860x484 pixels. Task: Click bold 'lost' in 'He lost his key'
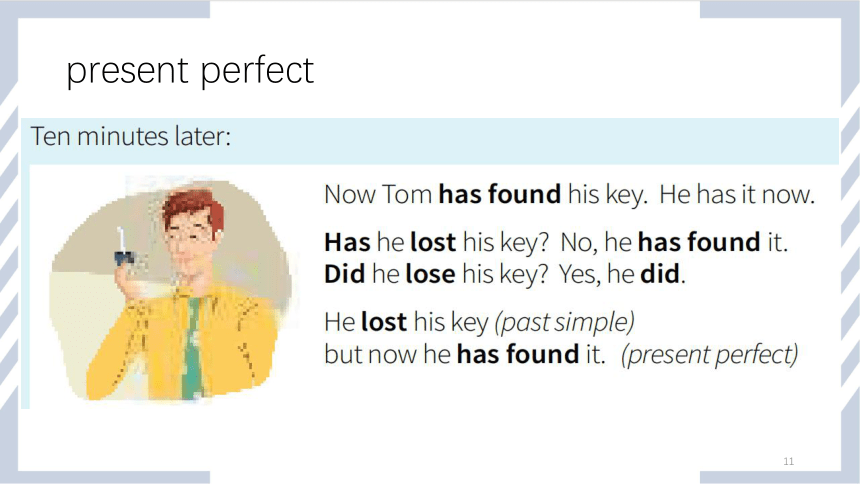[x=384, y=322]
